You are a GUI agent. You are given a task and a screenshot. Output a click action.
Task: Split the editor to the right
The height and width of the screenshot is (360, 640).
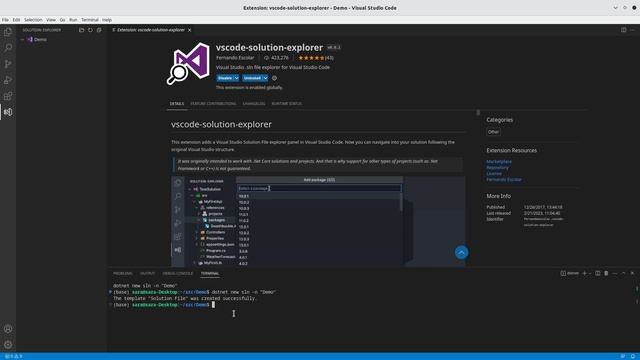[x=624, y=30]
